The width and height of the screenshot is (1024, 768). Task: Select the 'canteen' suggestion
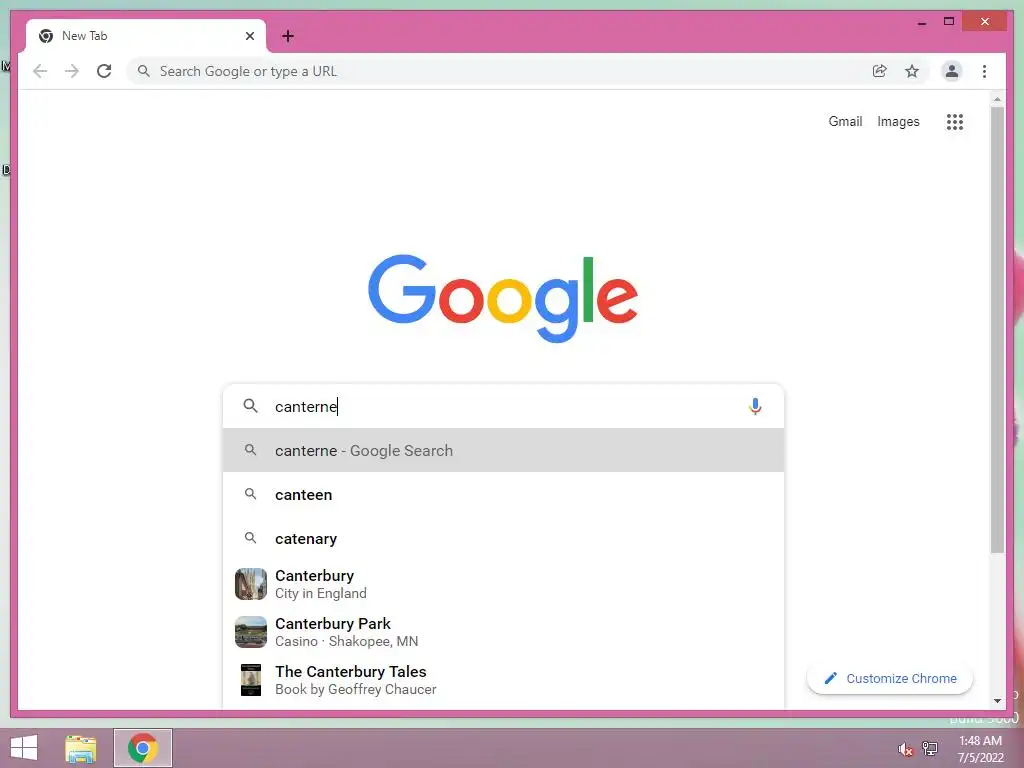503,494
